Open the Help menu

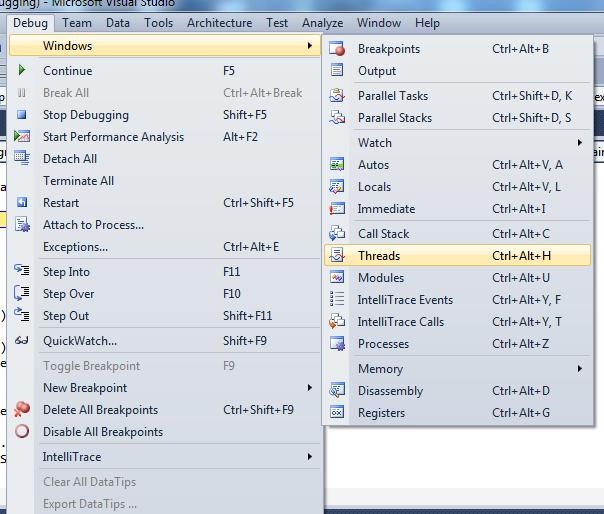(x=427, y=23)
